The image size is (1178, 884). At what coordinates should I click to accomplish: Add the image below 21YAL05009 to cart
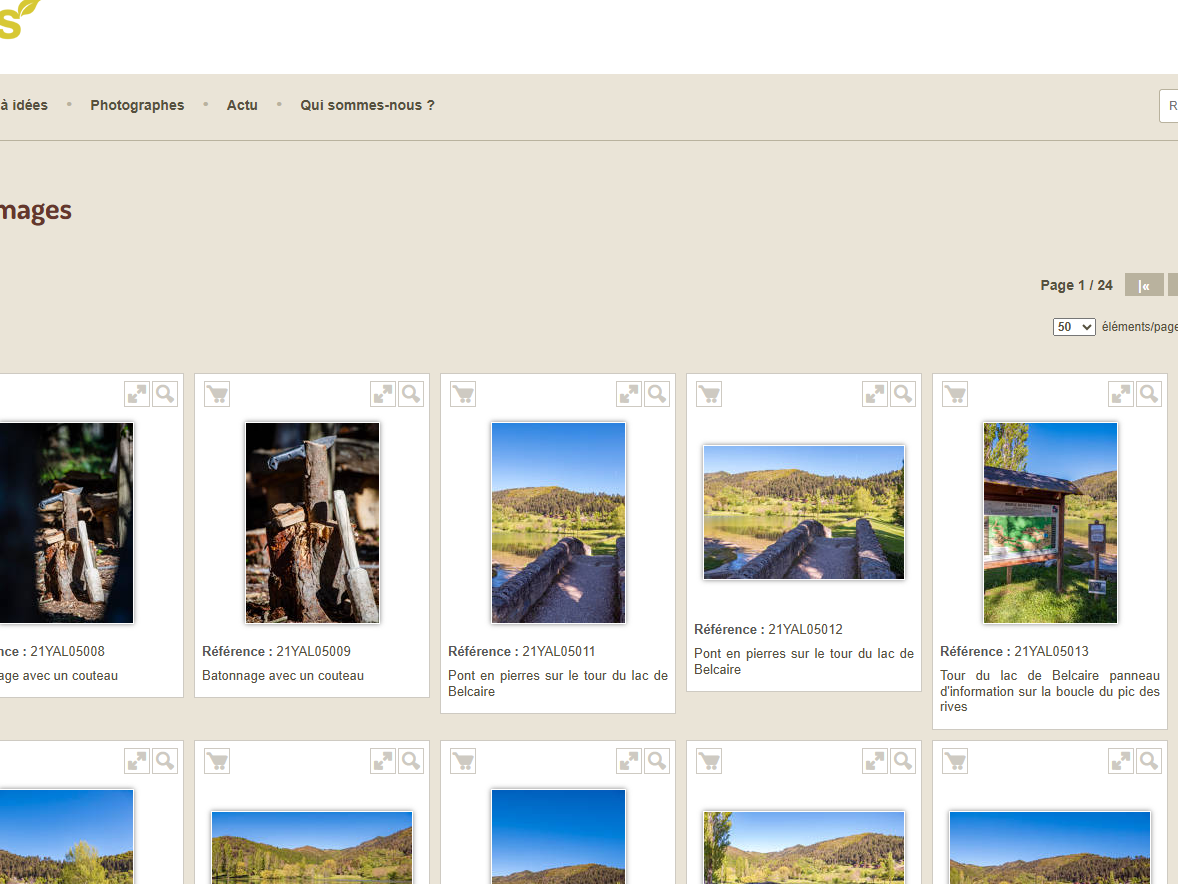pyautogui.click(x=217, y=761)
